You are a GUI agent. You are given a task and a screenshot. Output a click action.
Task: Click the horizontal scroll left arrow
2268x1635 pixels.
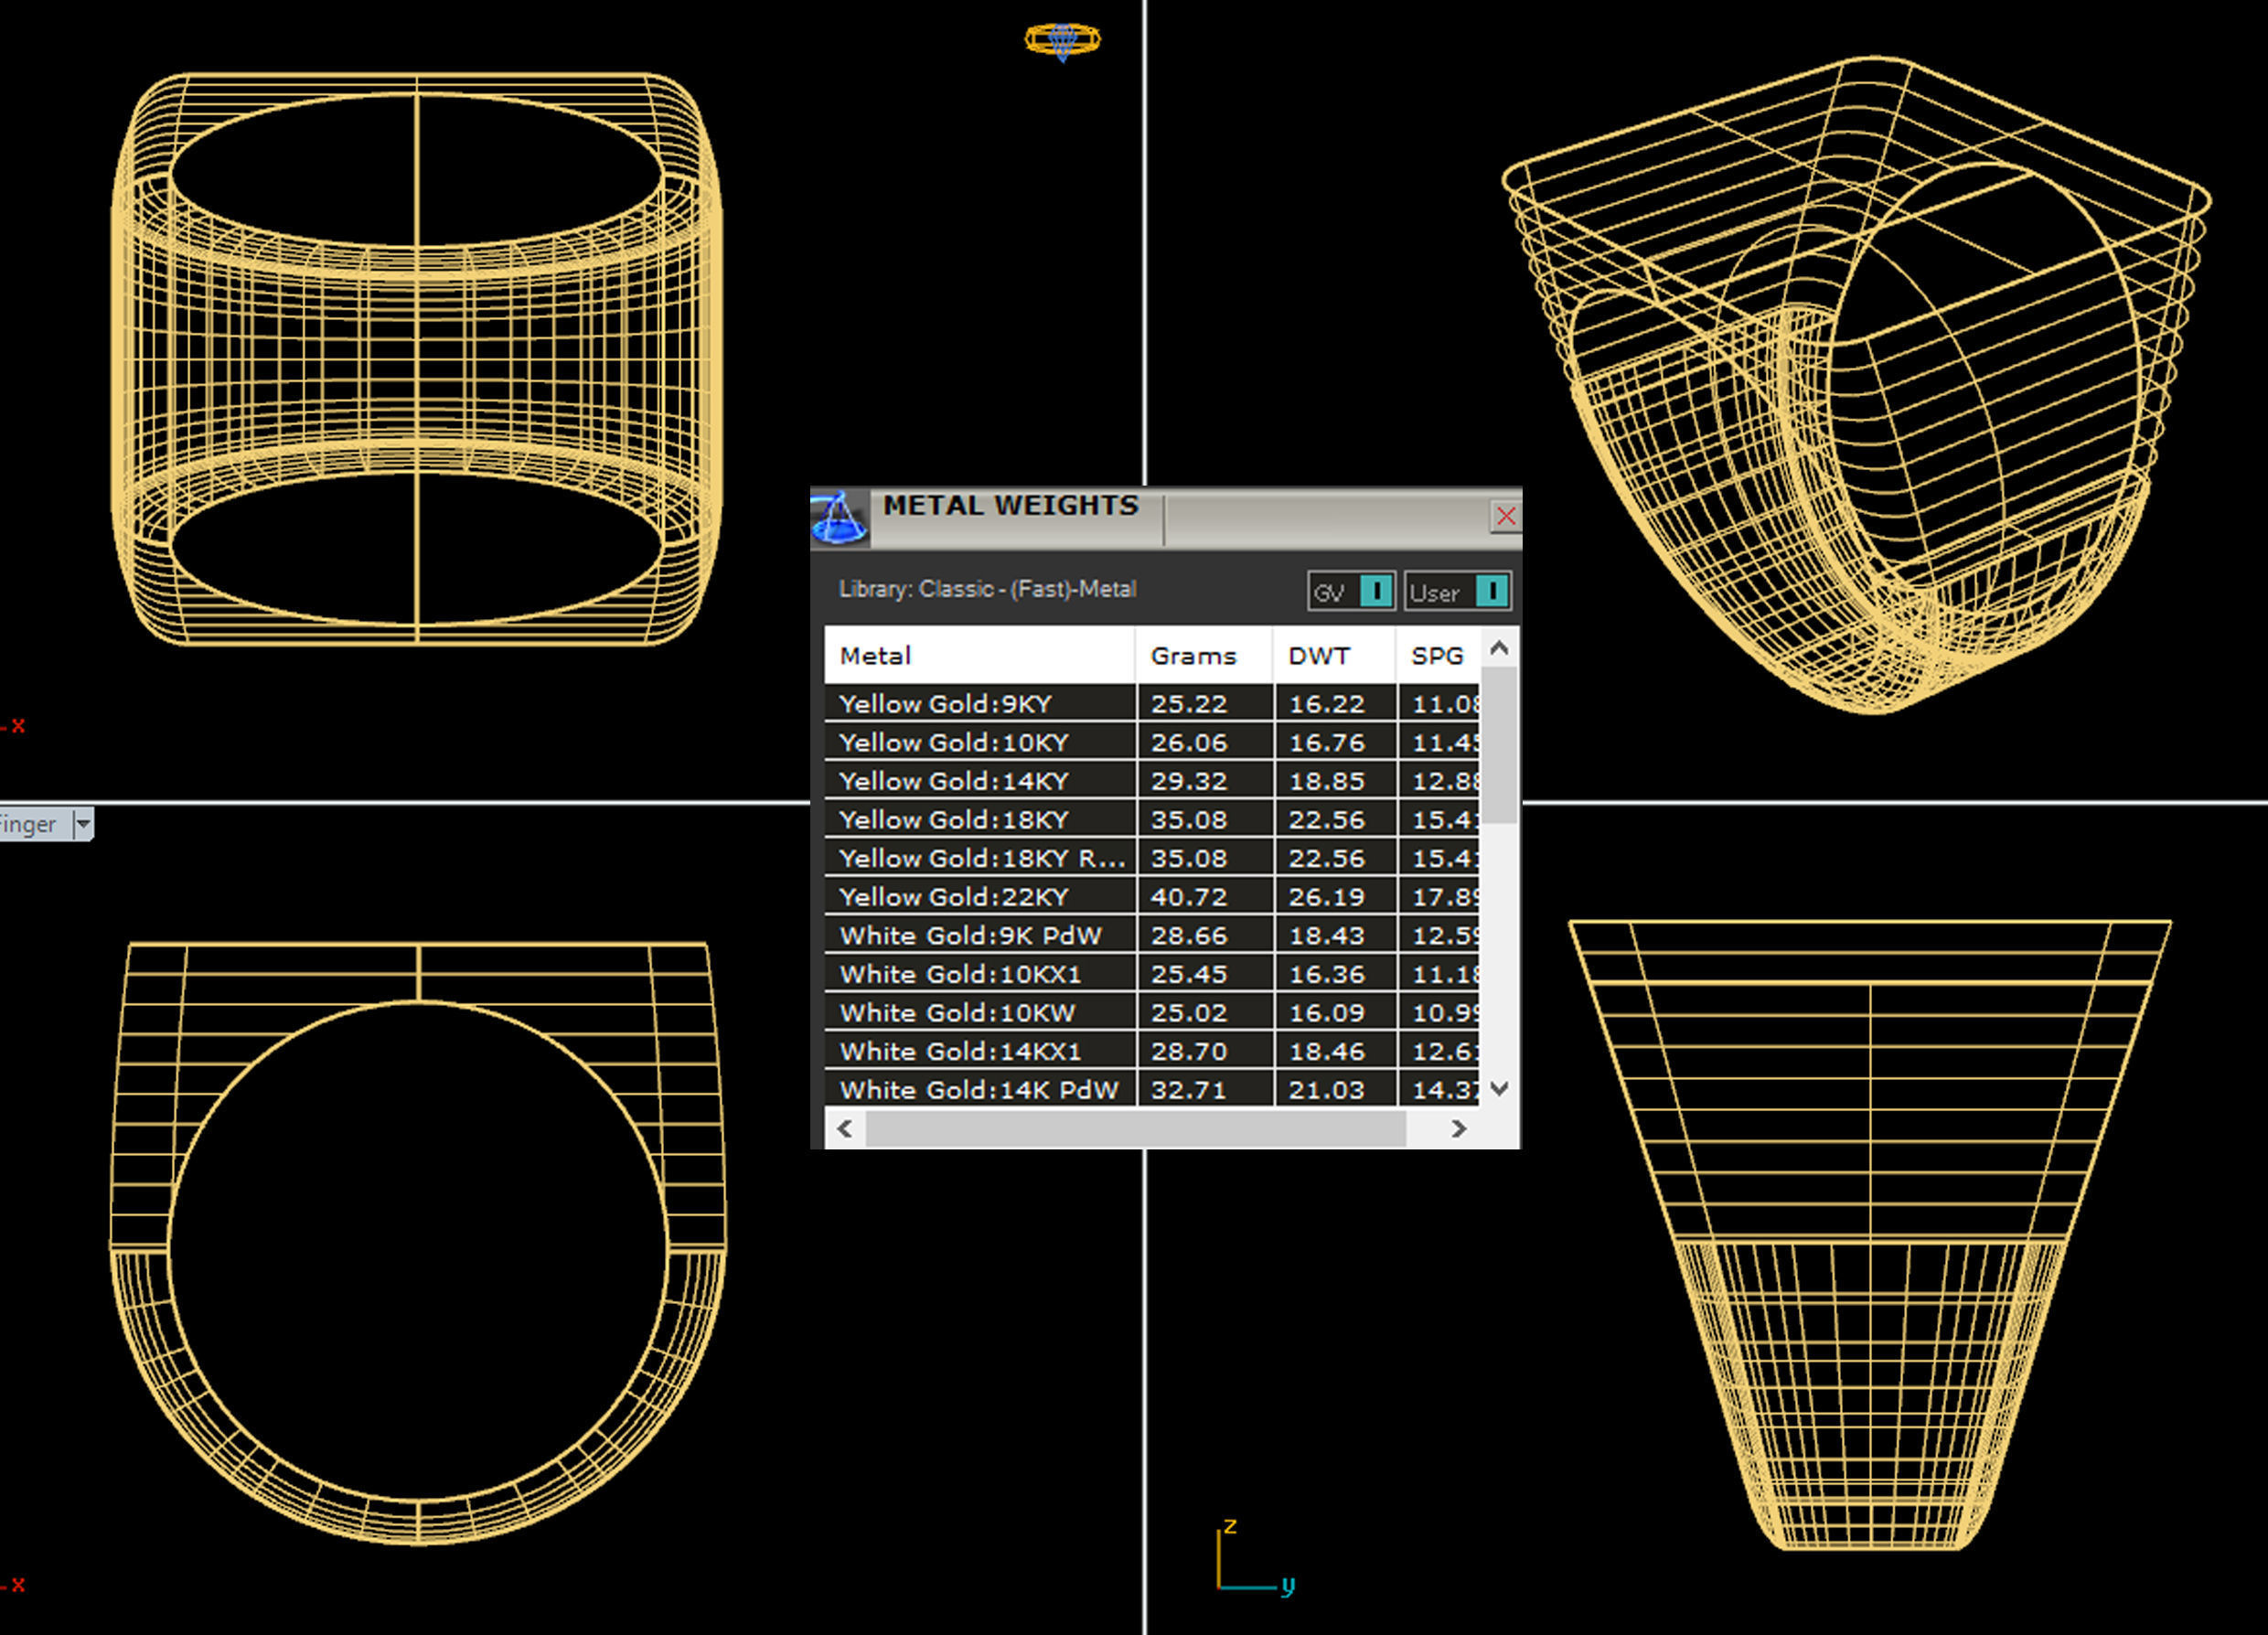pos(845,1128)
